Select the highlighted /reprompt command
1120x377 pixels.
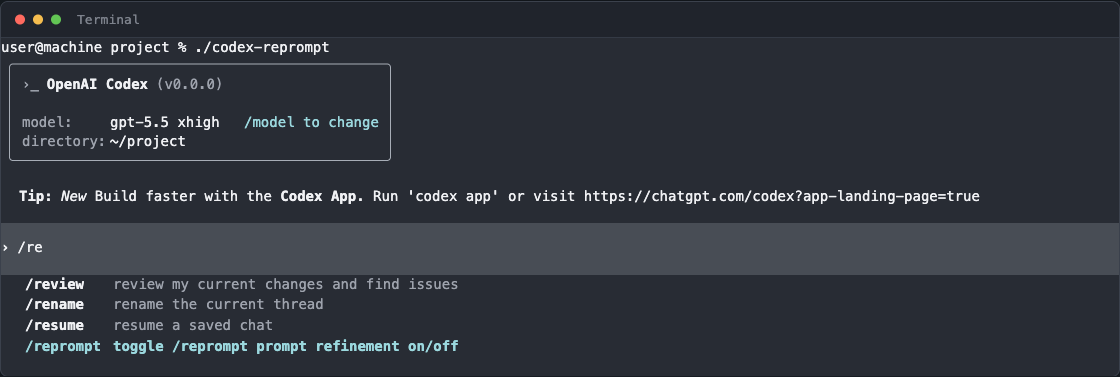64,346
